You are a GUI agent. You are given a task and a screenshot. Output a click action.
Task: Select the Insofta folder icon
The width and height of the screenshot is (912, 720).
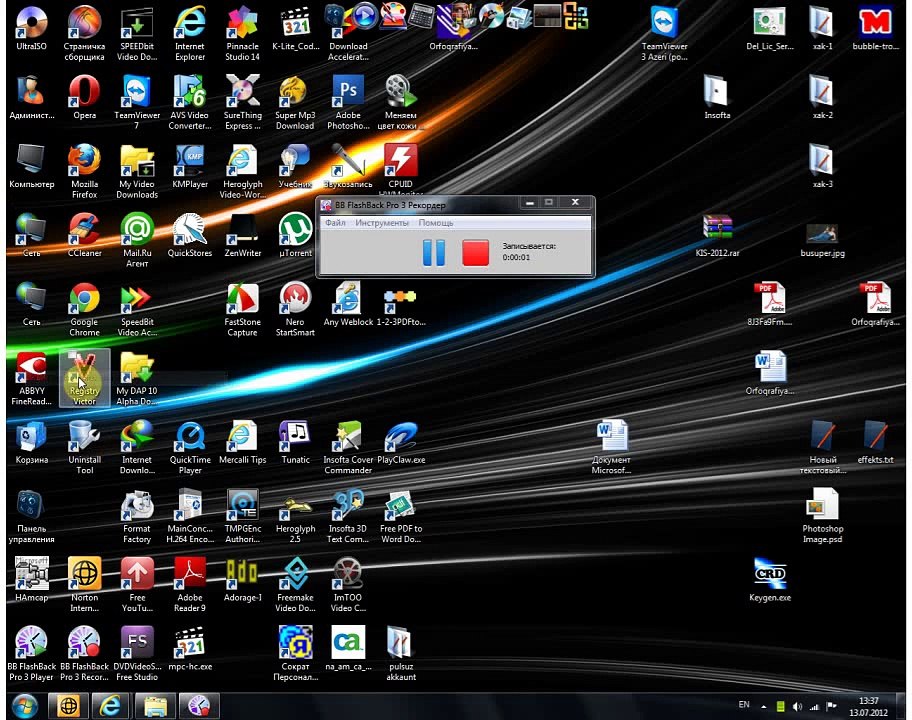(717, 98)
